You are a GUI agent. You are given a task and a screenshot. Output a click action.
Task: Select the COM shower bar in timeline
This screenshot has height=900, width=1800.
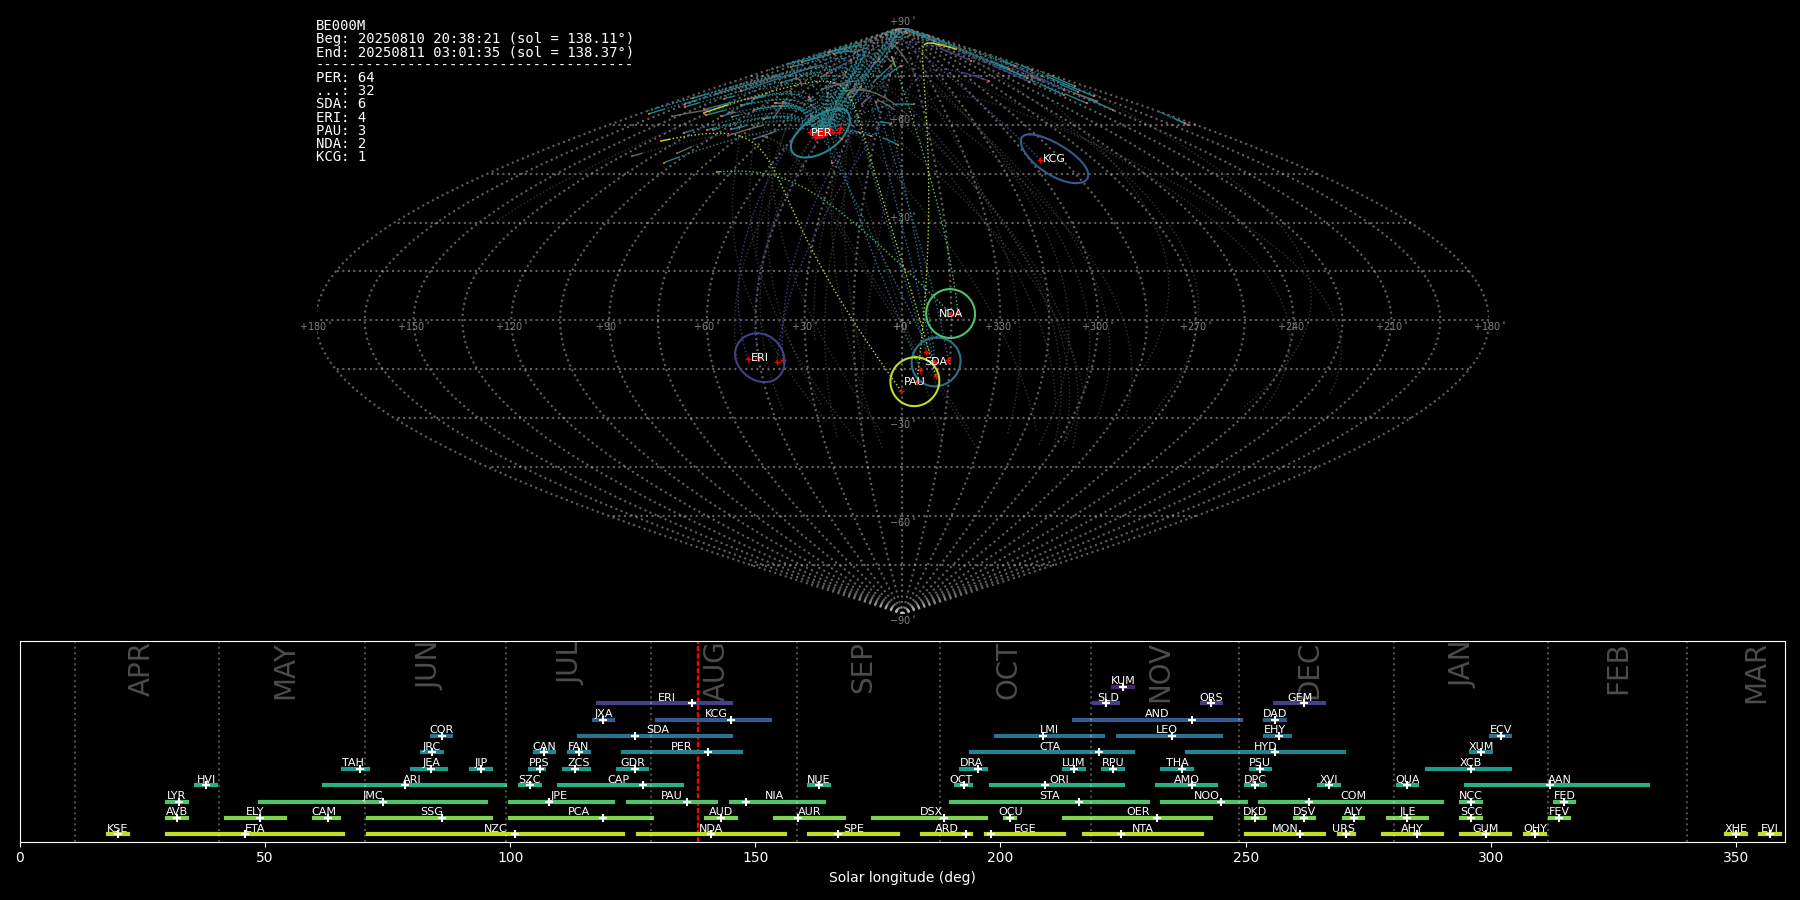(1351, 801)
